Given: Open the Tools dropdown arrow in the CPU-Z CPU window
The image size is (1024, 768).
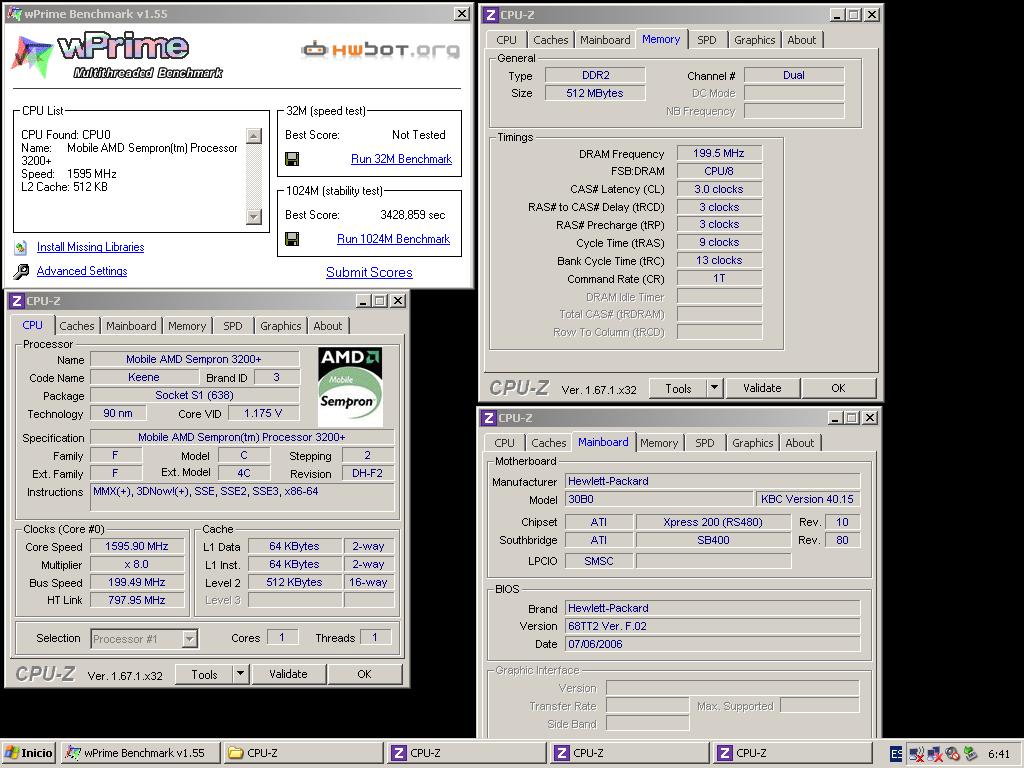Looking at the screenshot, I should (240, 674).
